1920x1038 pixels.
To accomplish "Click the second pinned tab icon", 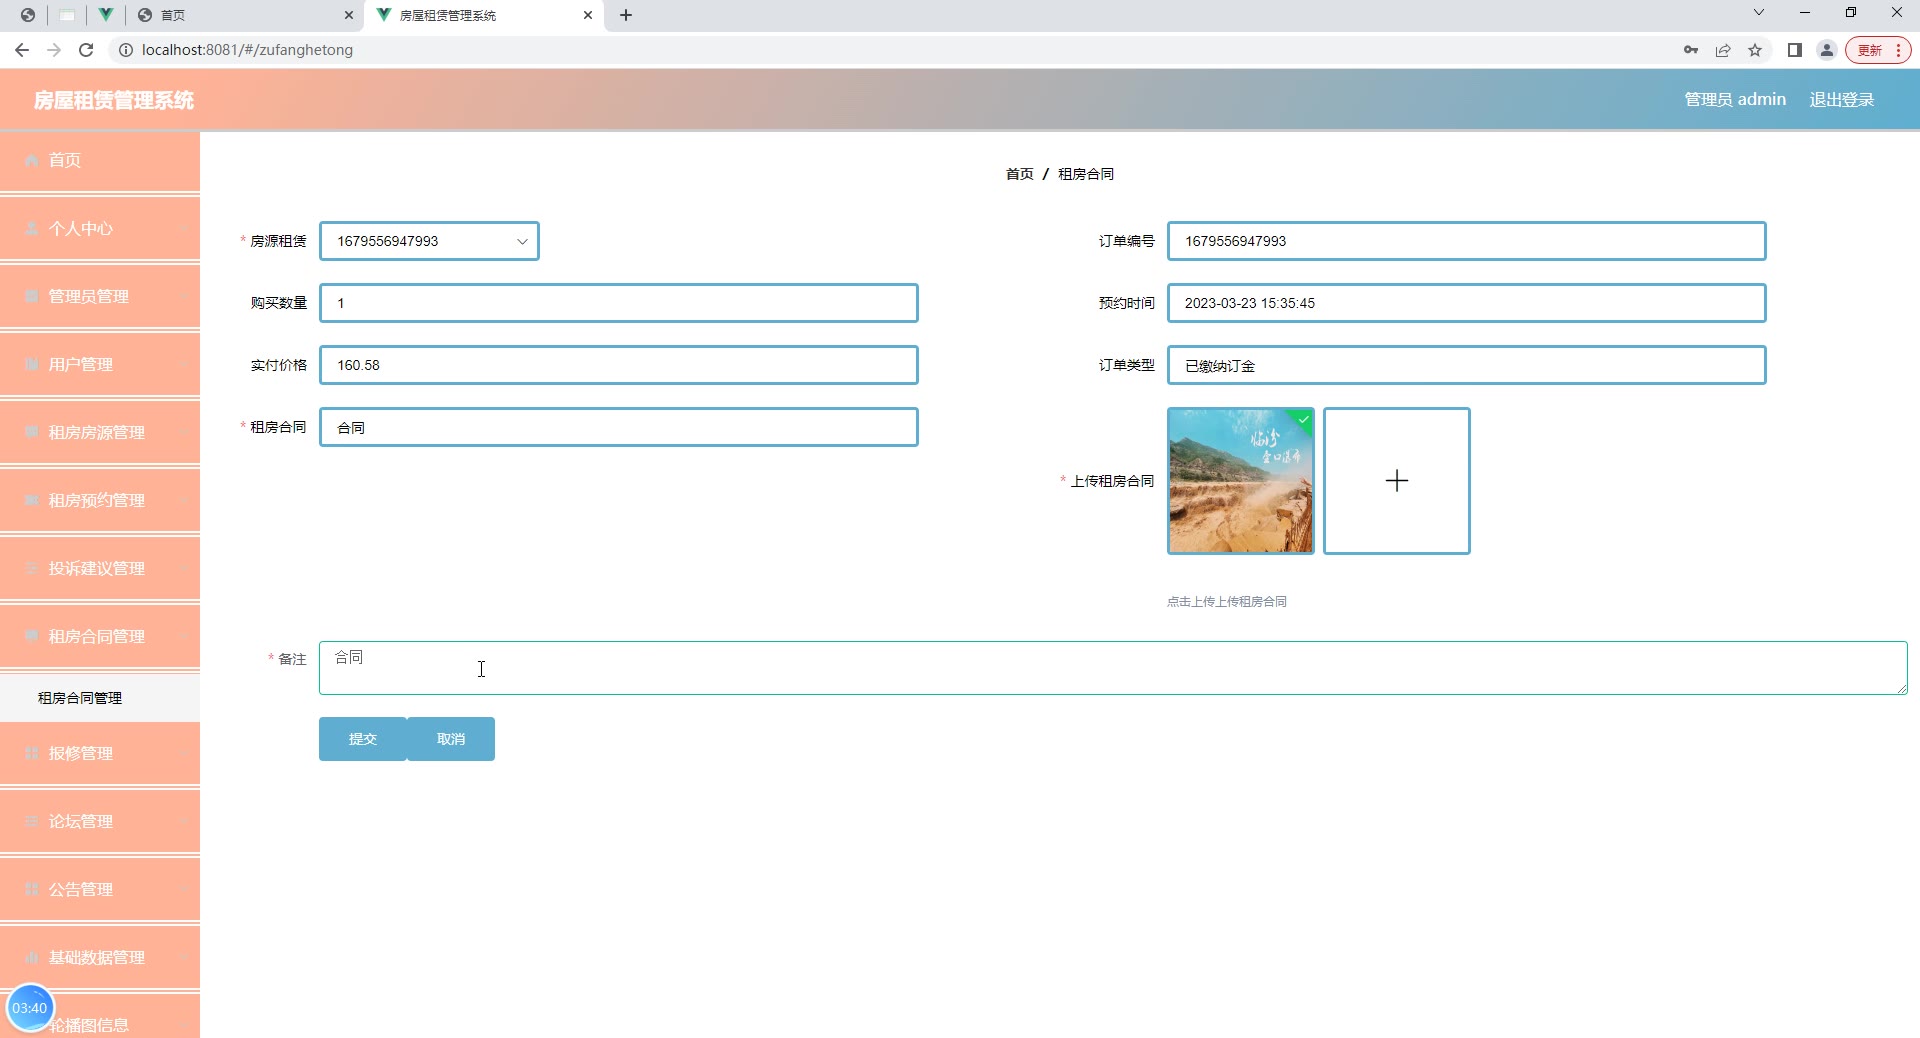I will click(67, 15).
